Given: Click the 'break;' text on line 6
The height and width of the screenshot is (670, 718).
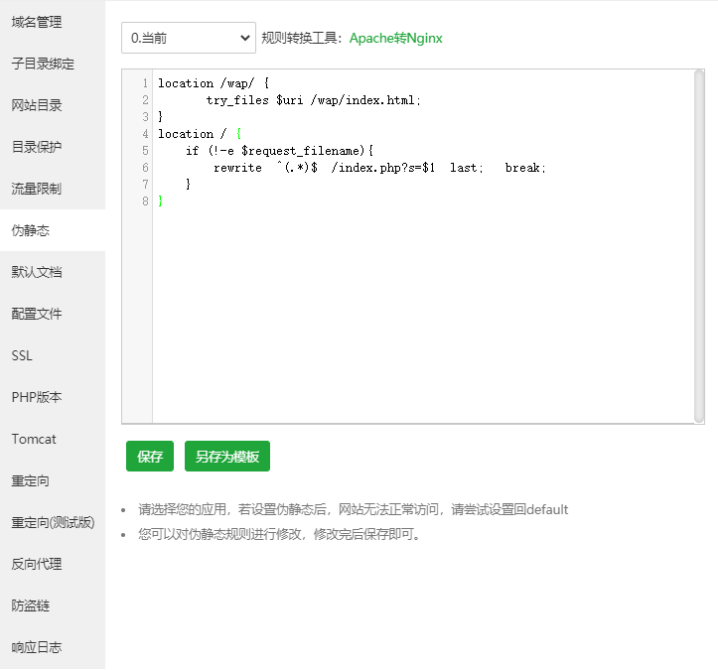Looking at the screenshot, I should point(525,168).
